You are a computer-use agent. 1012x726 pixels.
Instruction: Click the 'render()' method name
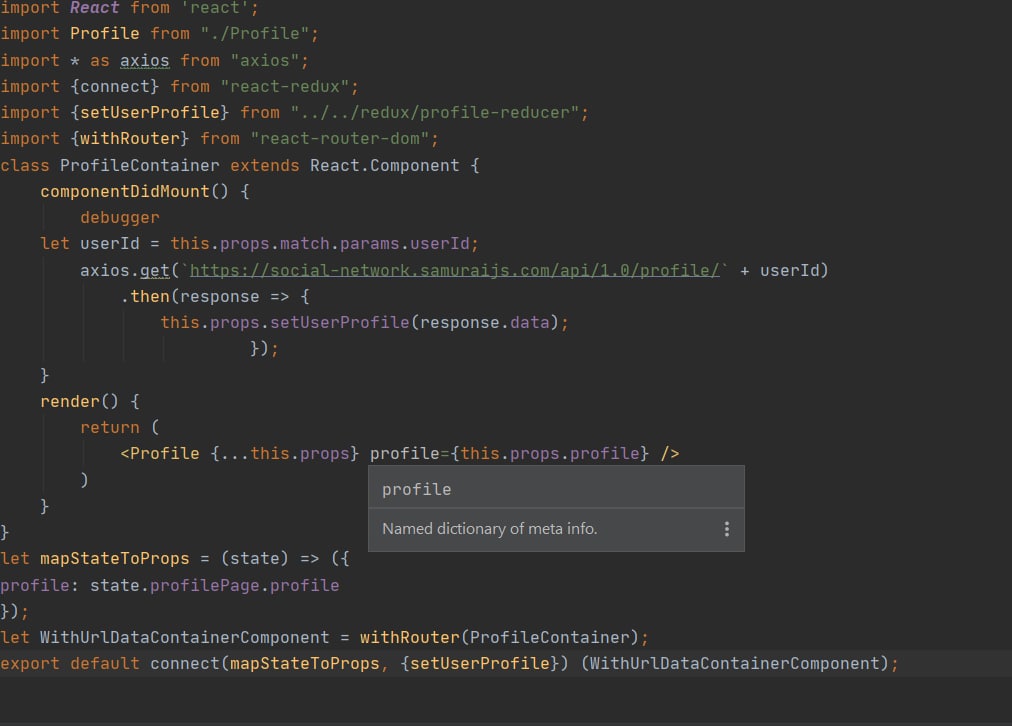(x=79, y=401)
